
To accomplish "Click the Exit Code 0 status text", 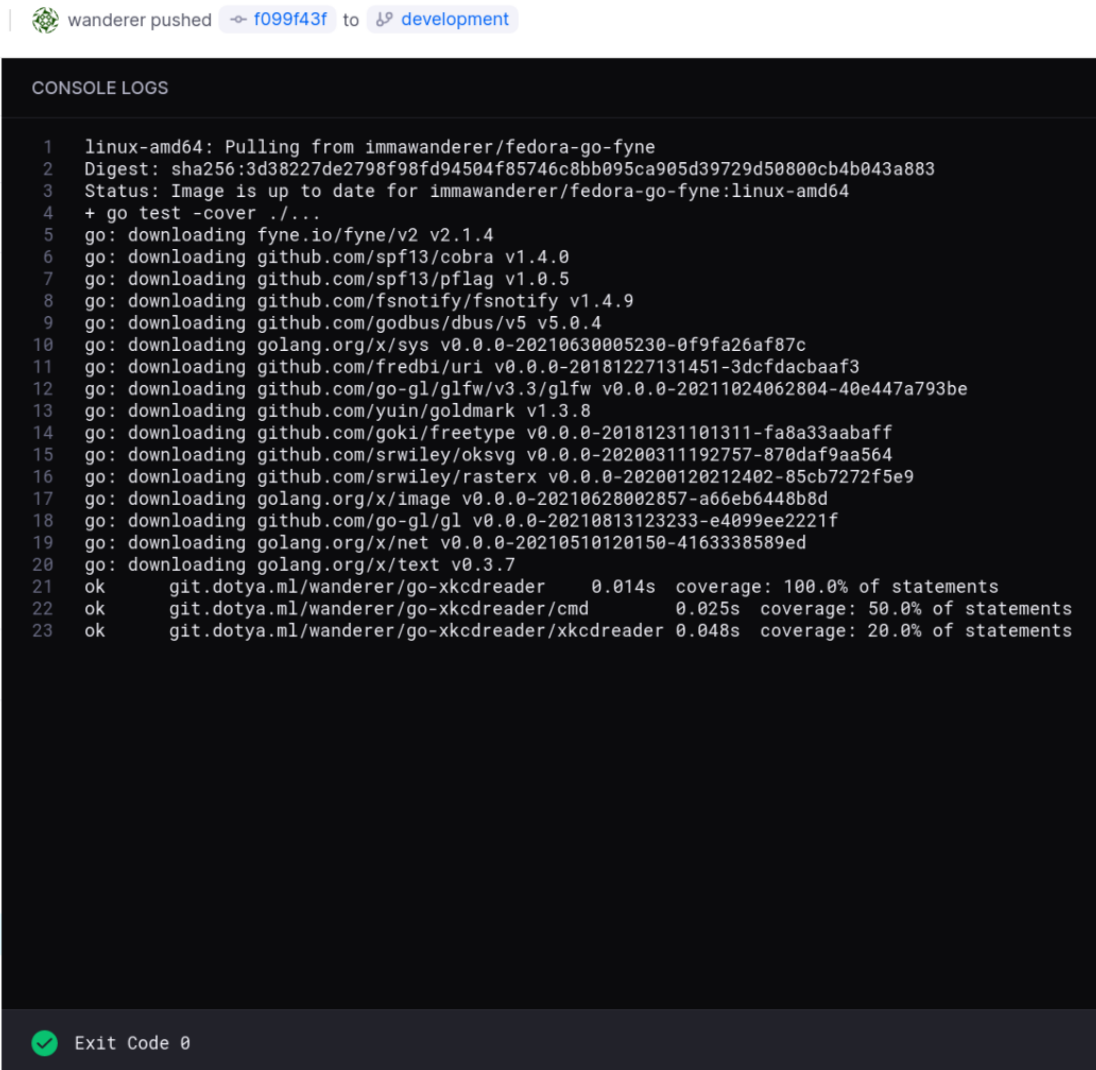I will point(132,1043).
